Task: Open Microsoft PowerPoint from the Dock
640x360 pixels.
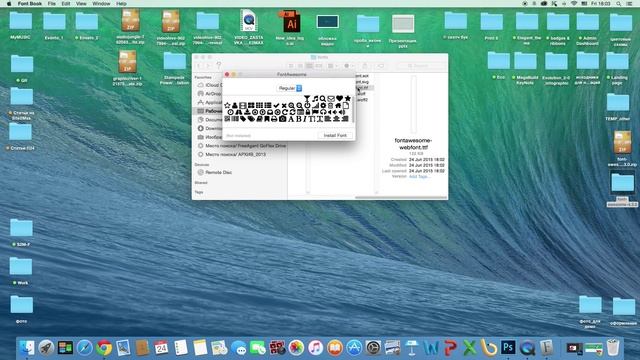Action: coord(450,348)
